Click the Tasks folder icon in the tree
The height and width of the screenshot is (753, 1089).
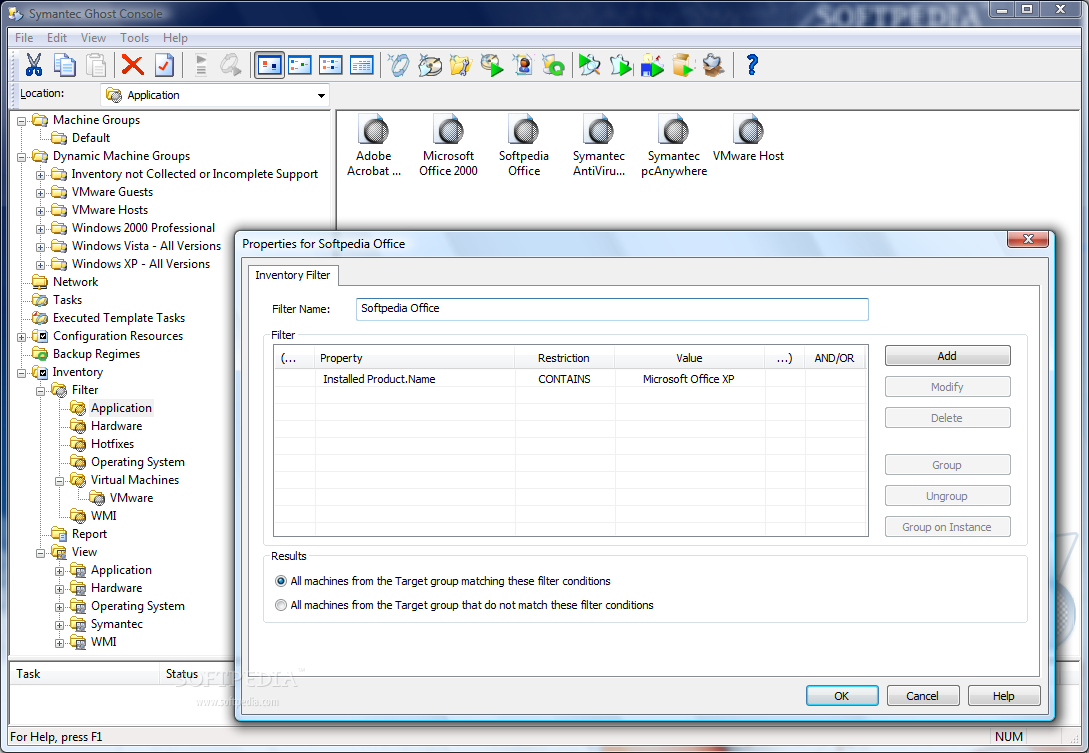(40, 299)
